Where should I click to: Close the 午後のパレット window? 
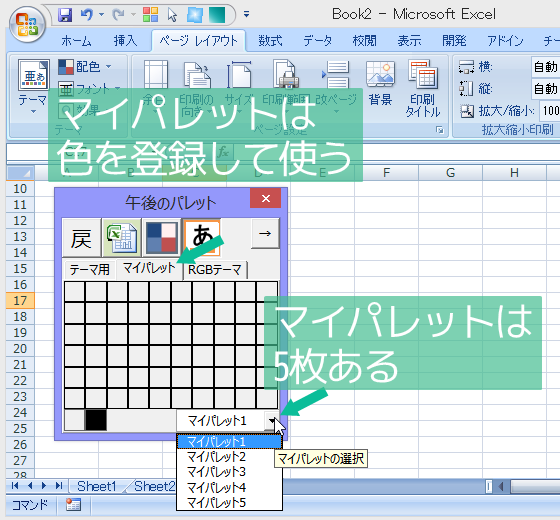[x=266, y=198]
